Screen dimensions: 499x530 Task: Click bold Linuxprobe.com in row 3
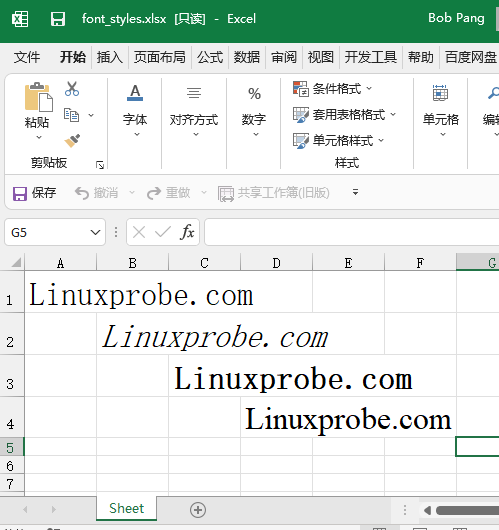pos(293,379)
